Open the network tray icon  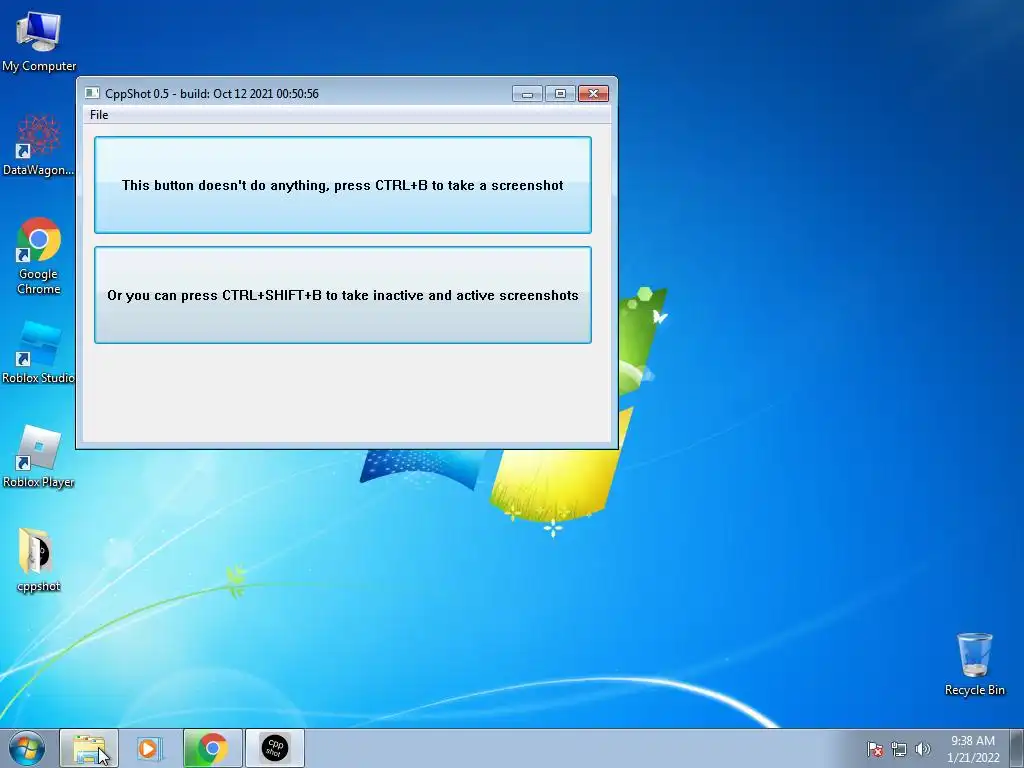coord(899,749)
